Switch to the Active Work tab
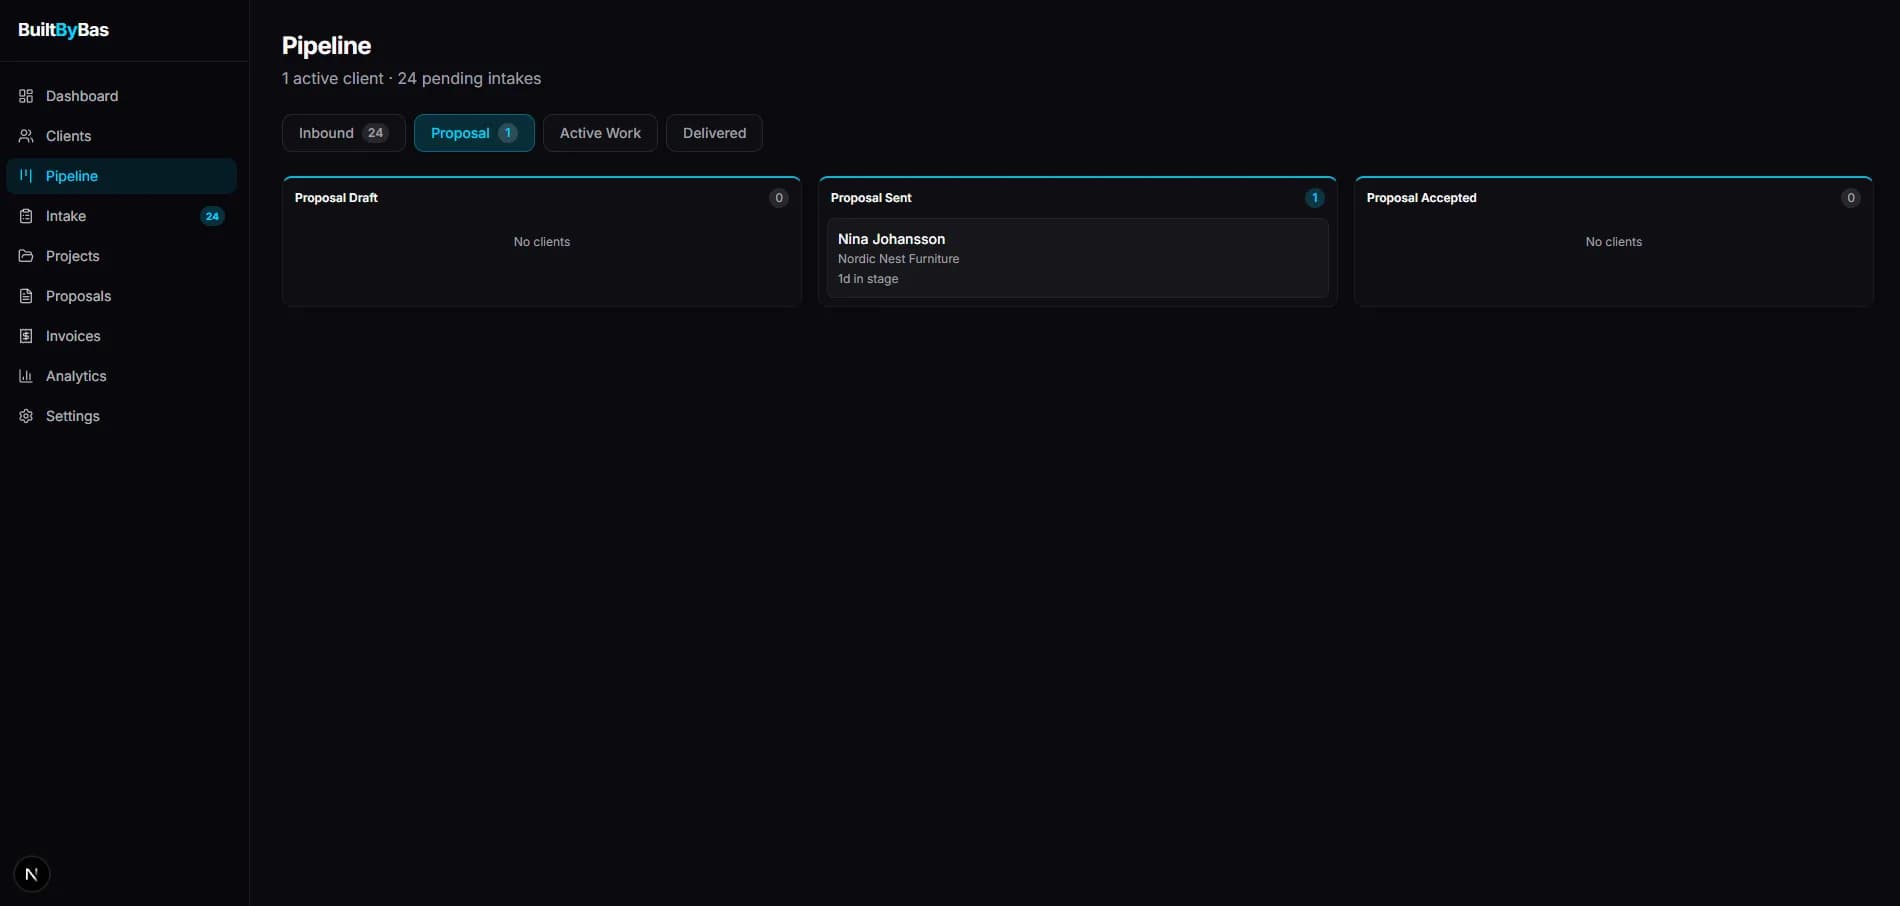Image resolution: width=1900 pixels, height=906 pixels. click(600, 133)
